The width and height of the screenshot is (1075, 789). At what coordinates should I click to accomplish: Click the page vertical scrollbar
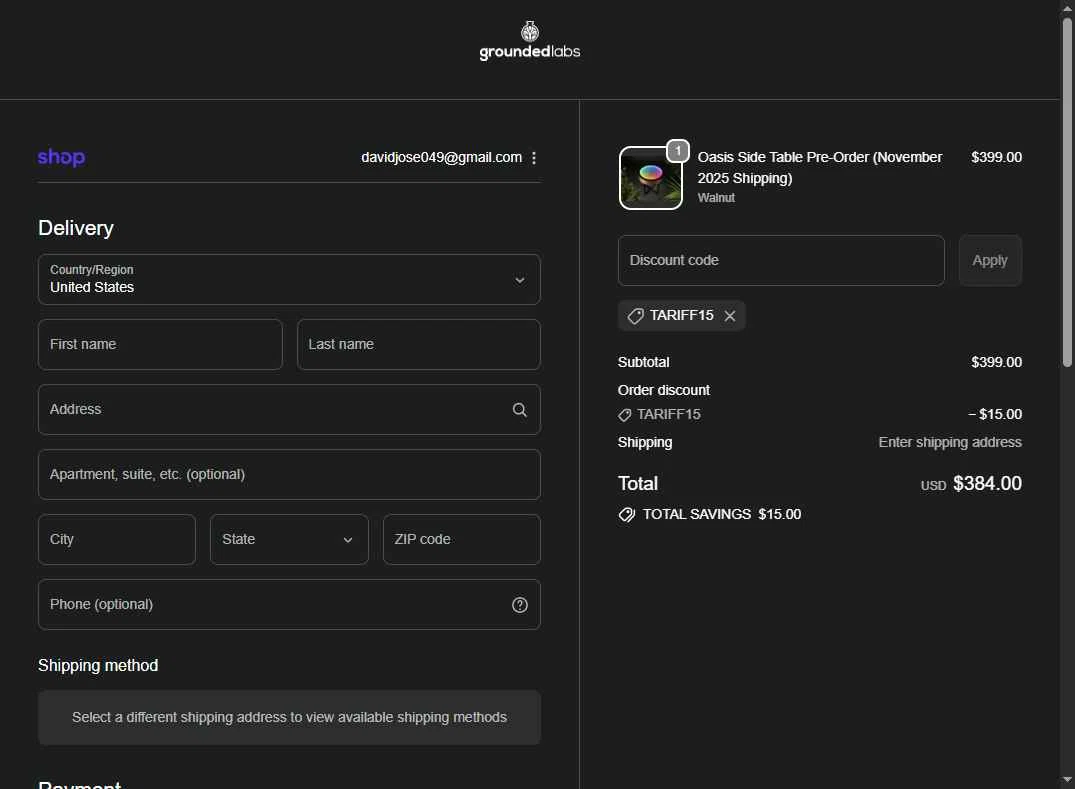(1067, 192)
